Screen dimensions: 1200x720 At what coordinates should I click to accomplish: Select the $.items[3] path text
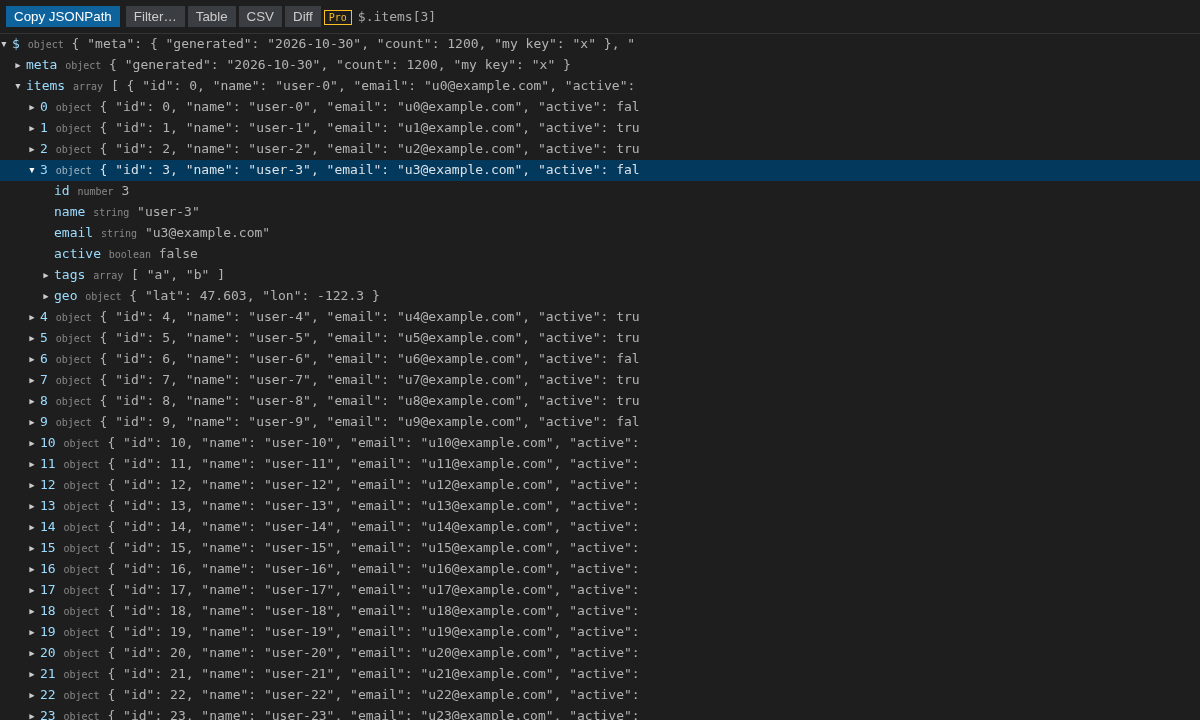pos(397,17)
